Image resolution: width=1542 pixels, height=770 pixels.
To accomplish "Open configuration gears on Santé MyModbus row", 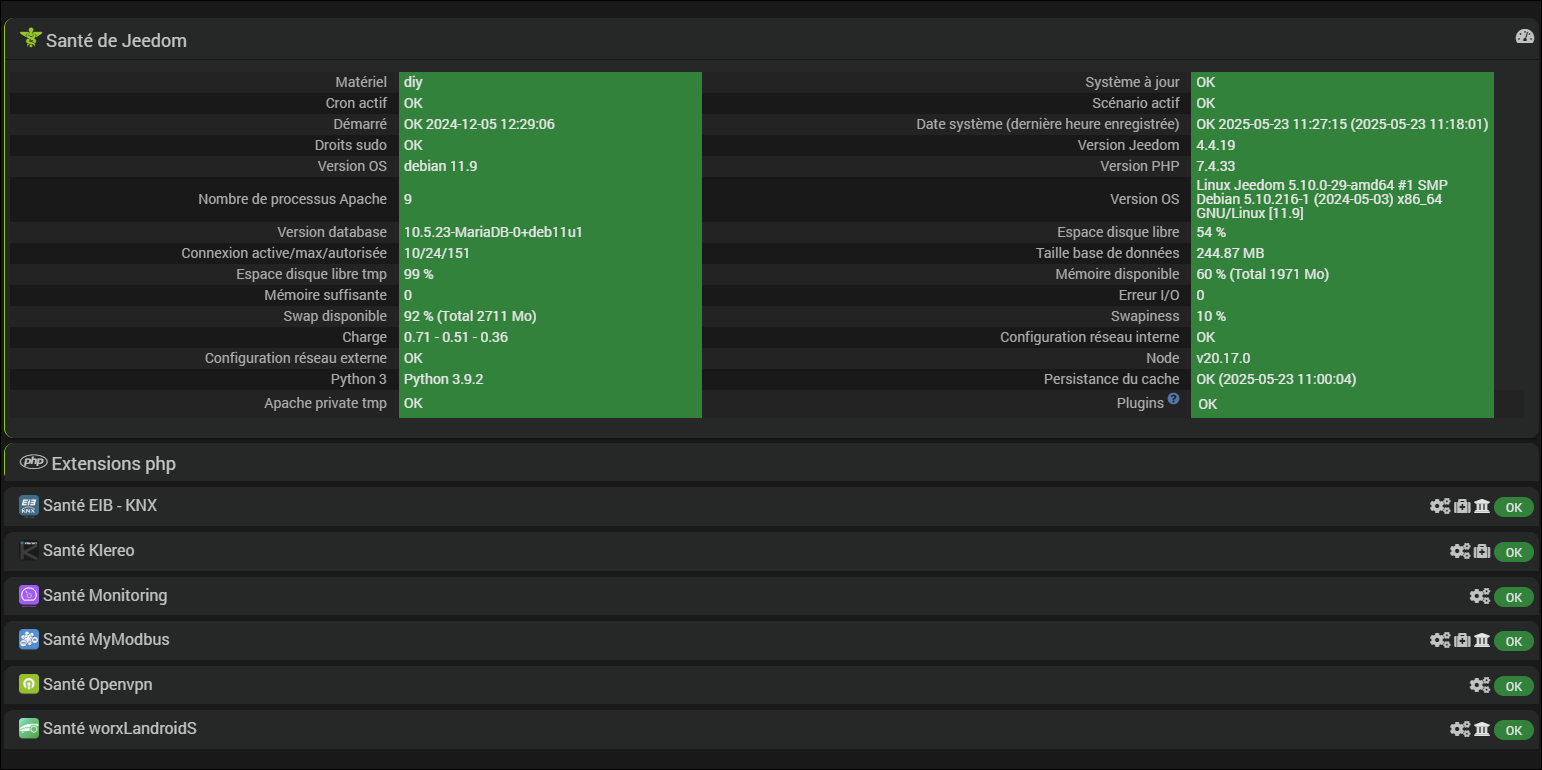I will [x=1439, y=640].
